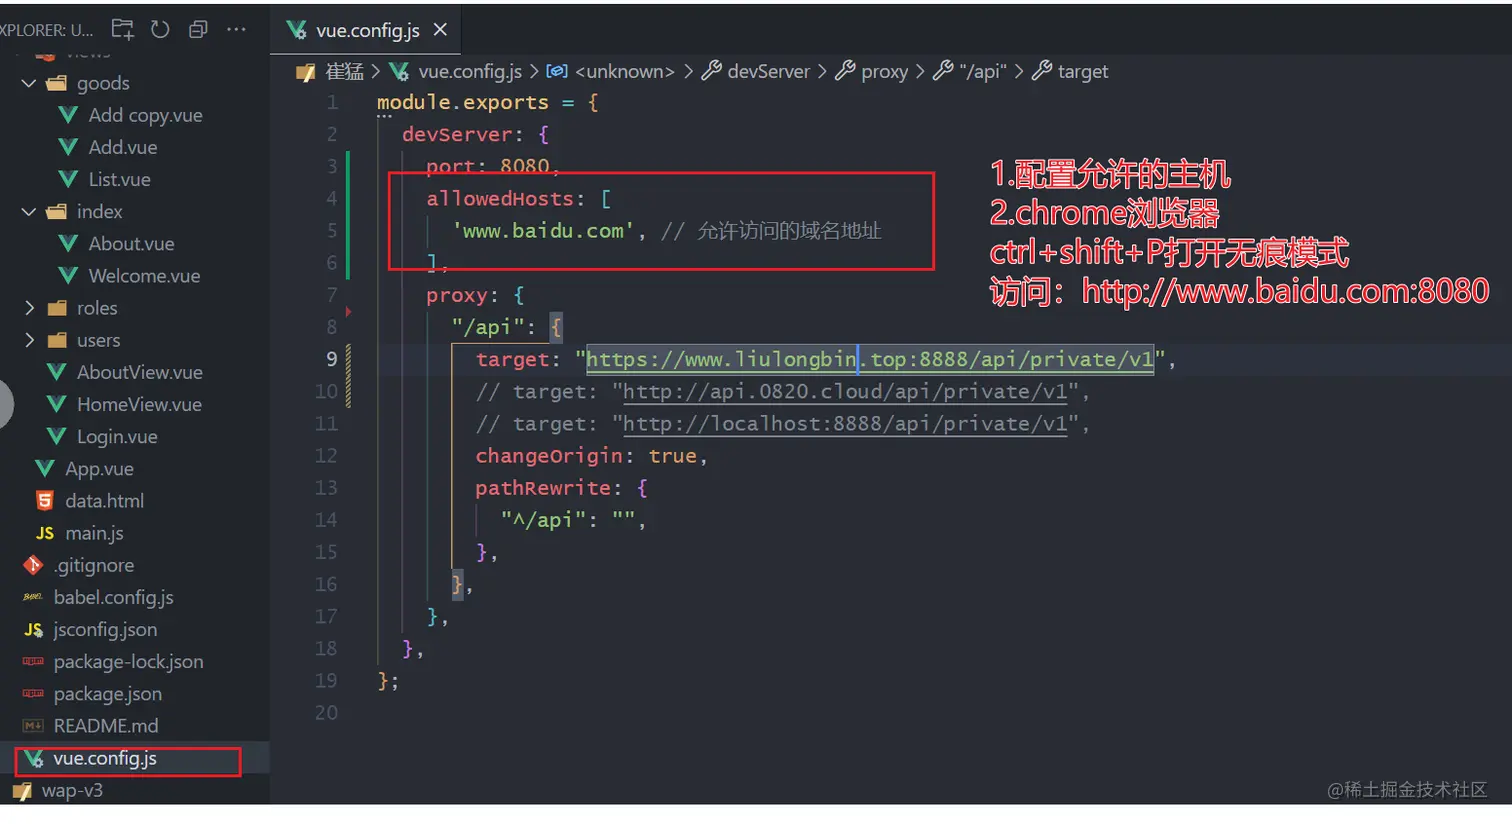The height and width of the screenshot is (824, 1512).
Task: Click the folder icon of the roles folder
Action: (x=57, y=308)
